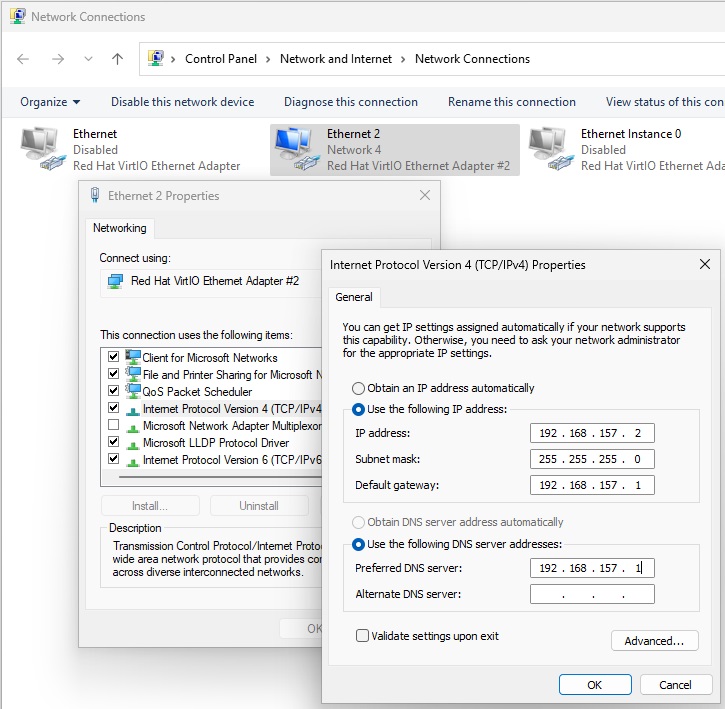This screenshot has height=709, width=725.
Task: Click the Red Hat VirtIO adapter icon under Connect using
Action: (x=115, y=281)
